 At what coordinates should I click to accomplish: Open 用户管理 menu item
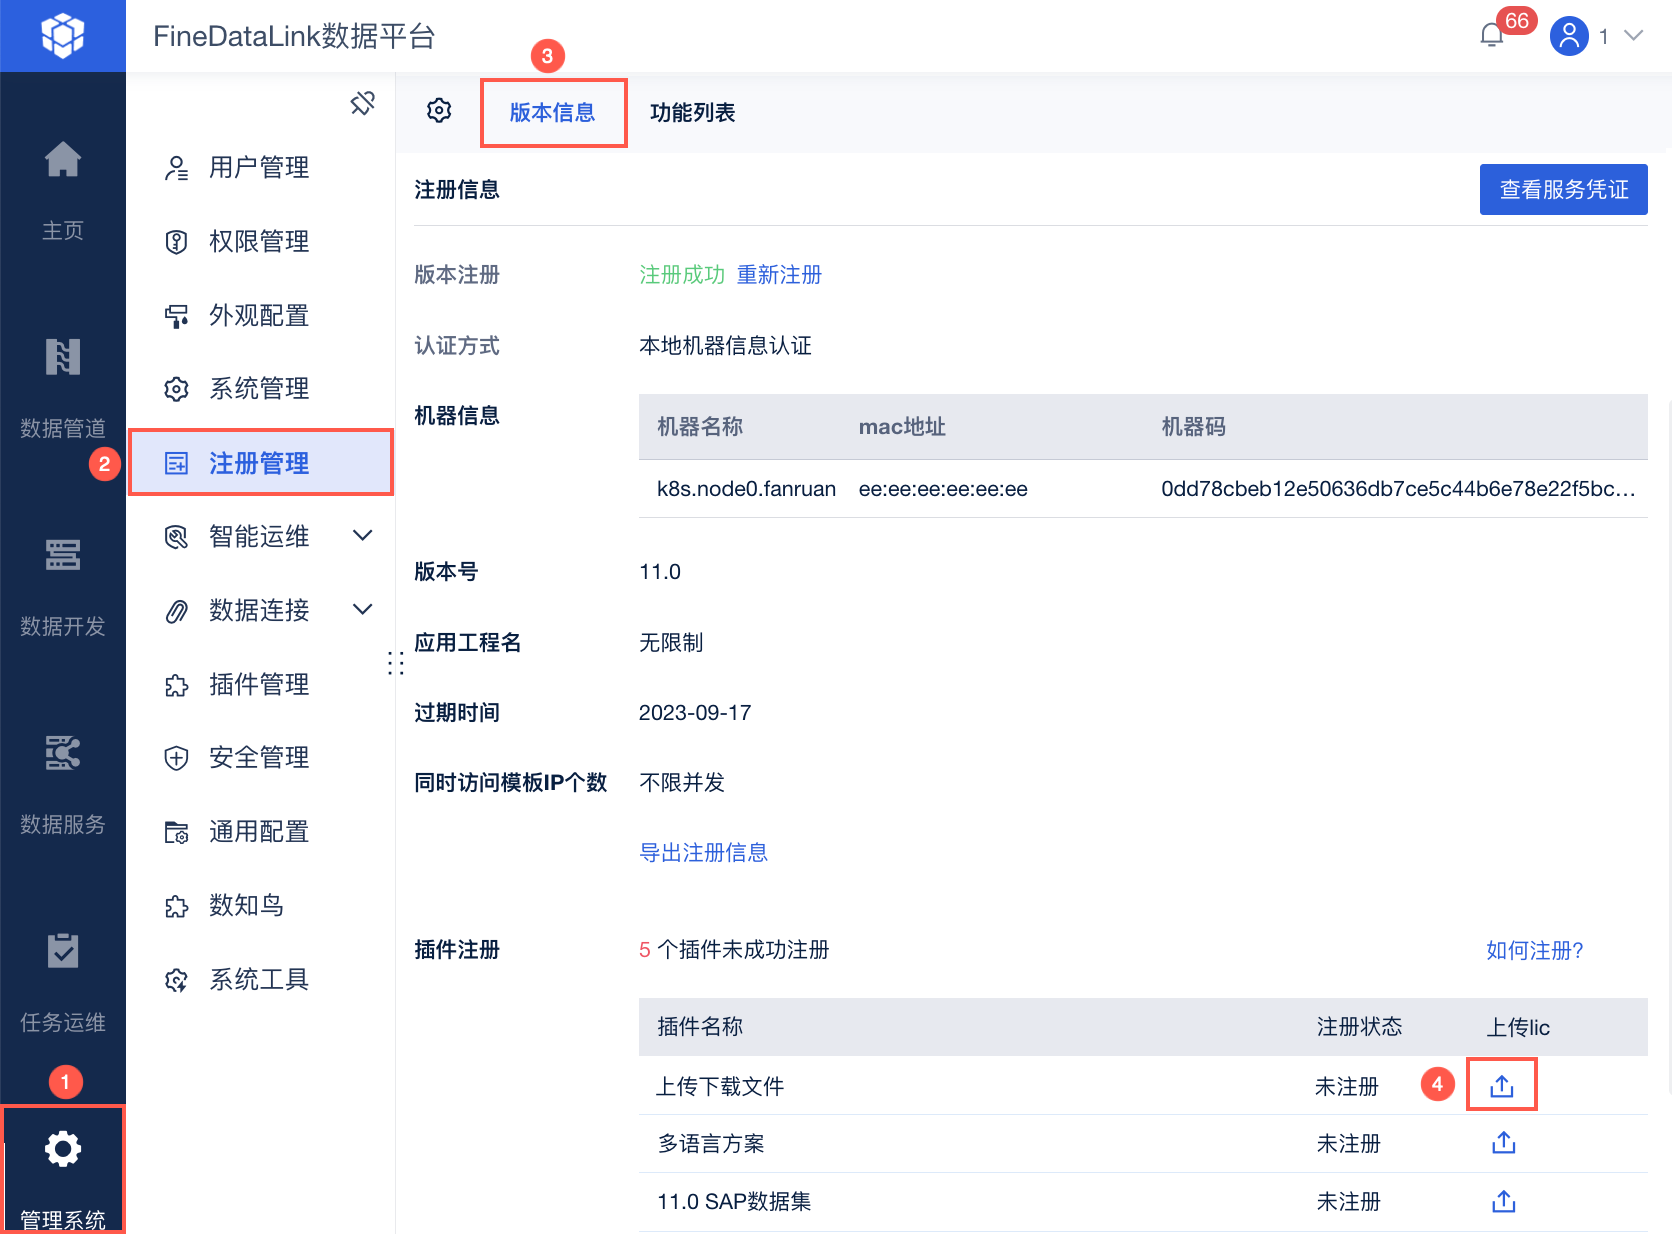click(x=261, y=167)
